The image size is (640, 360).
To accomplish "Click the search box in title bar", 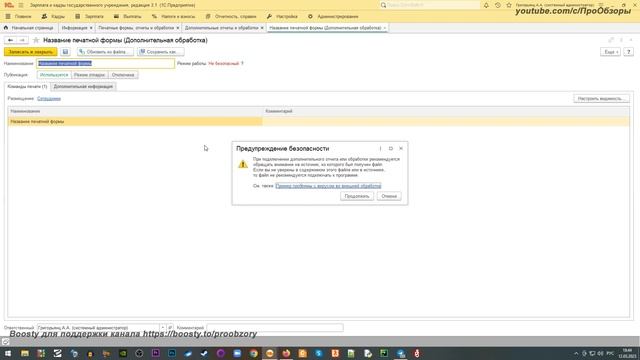I will click(430, 5).
